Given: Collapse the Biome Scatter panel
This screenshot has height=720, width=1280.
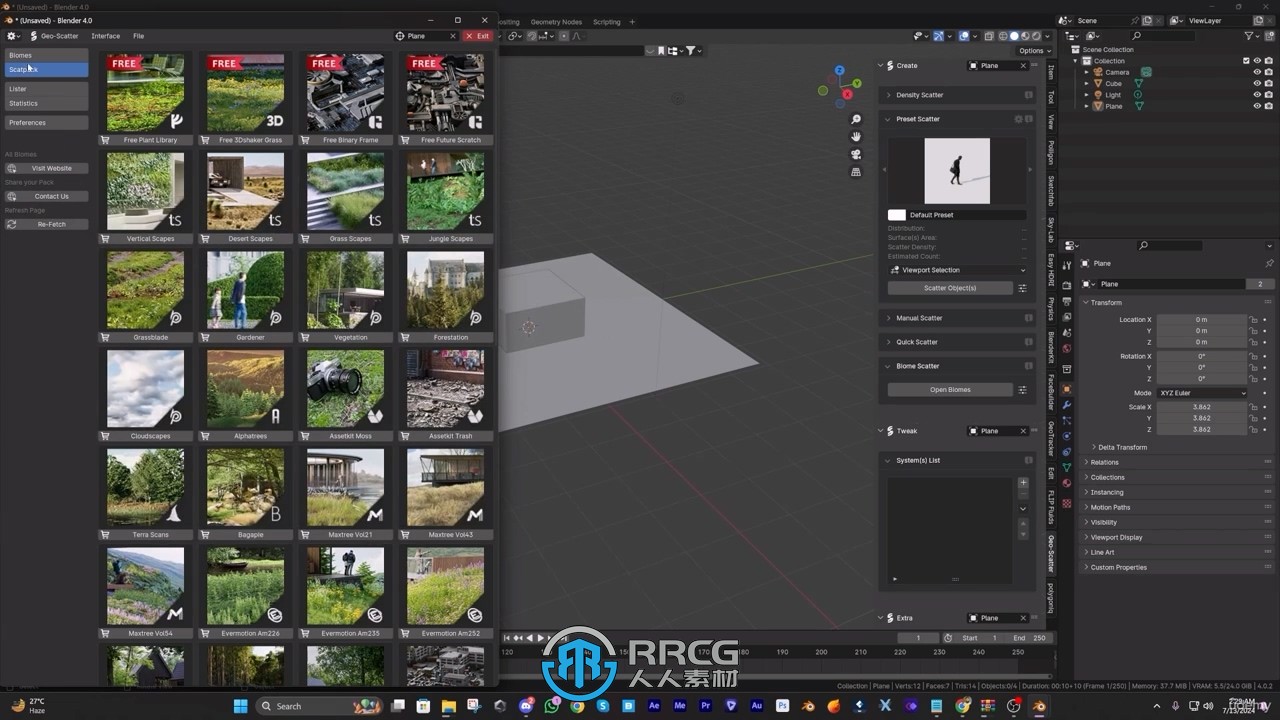Looking at the screenshot, I should click(957, 366).
